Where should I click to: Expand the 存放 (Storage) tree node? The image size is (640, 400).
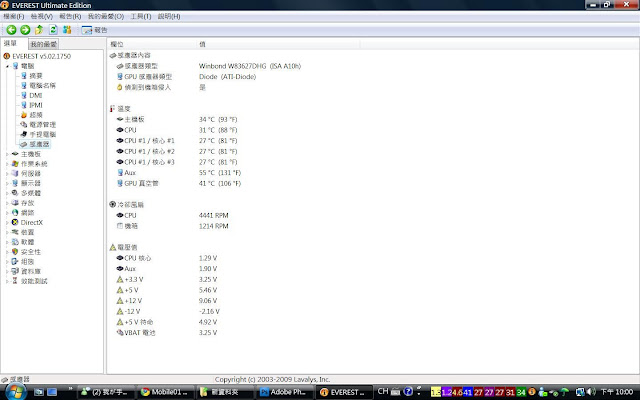point(7,203)
